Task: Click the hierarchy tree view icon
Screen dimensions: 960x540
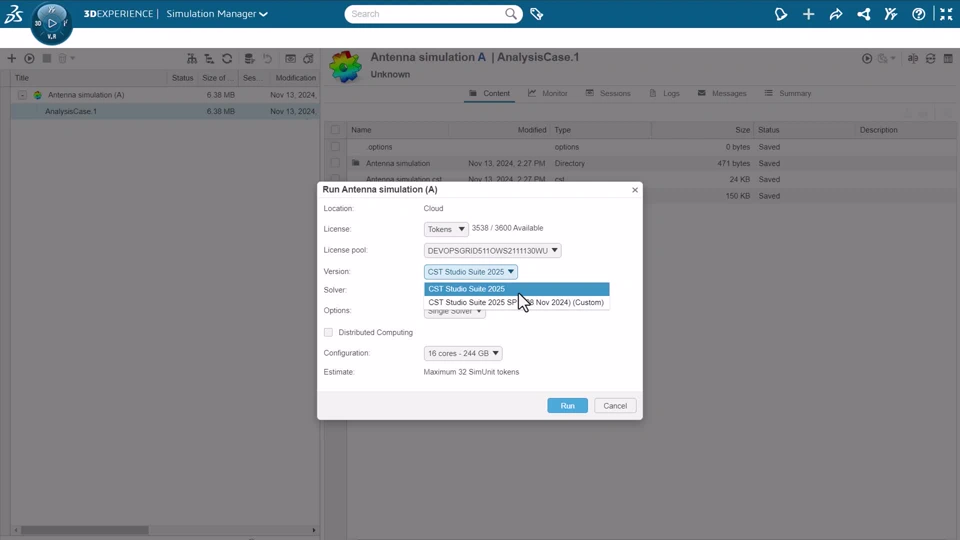Action: [192, 59]
